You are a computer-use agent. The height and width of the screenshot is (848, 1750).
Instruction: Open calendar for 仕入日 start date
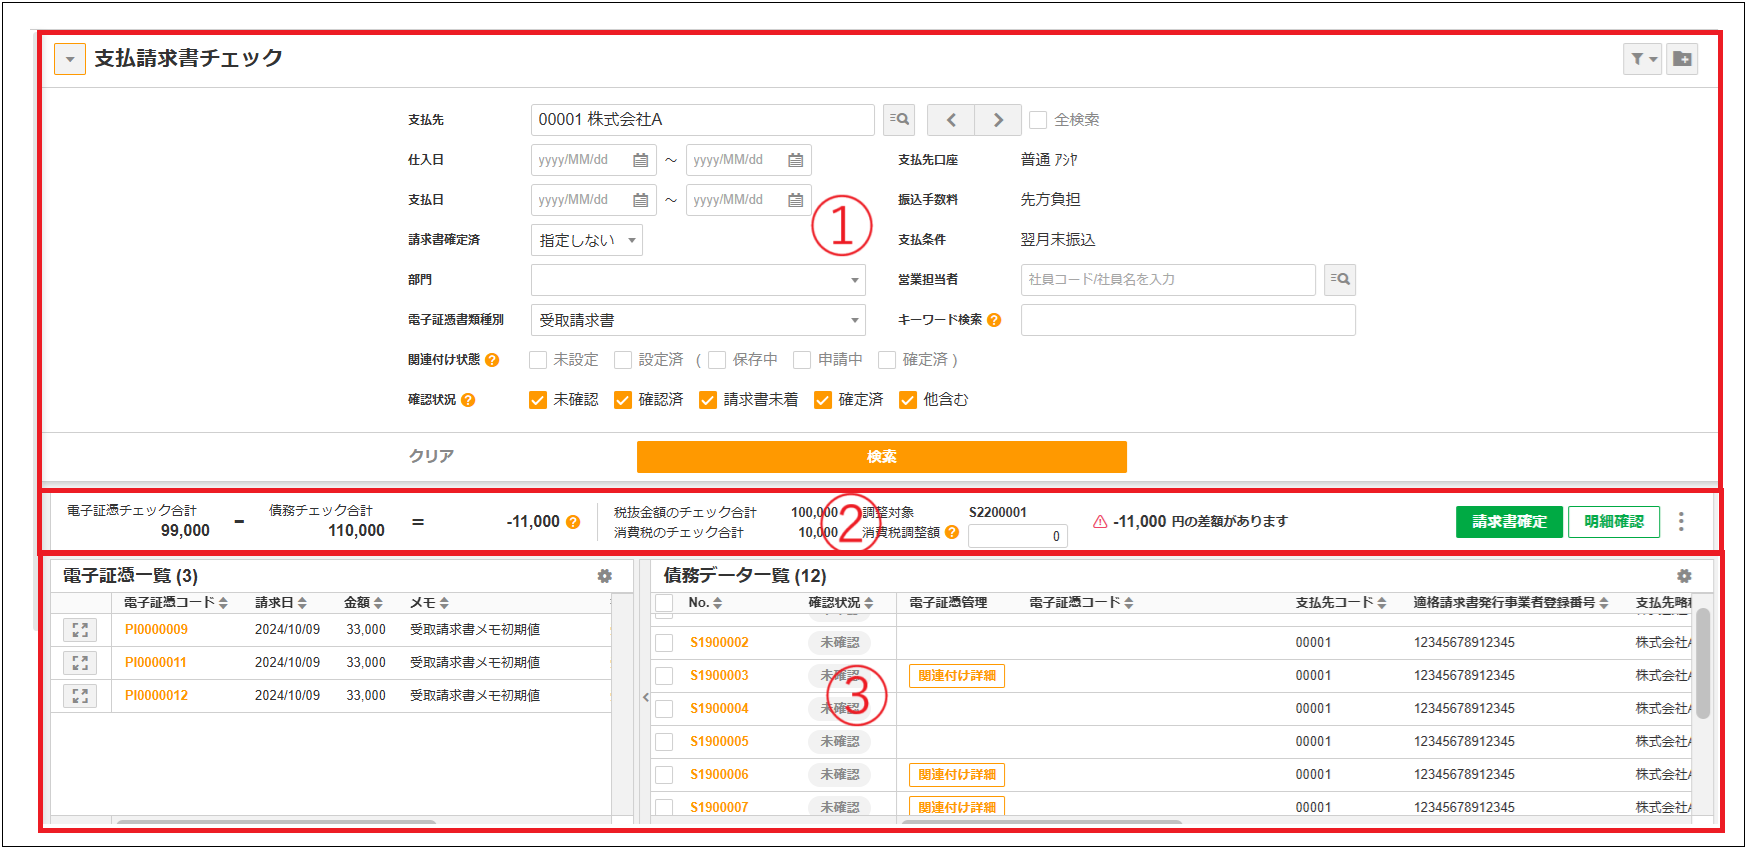[x=640, y=160]
